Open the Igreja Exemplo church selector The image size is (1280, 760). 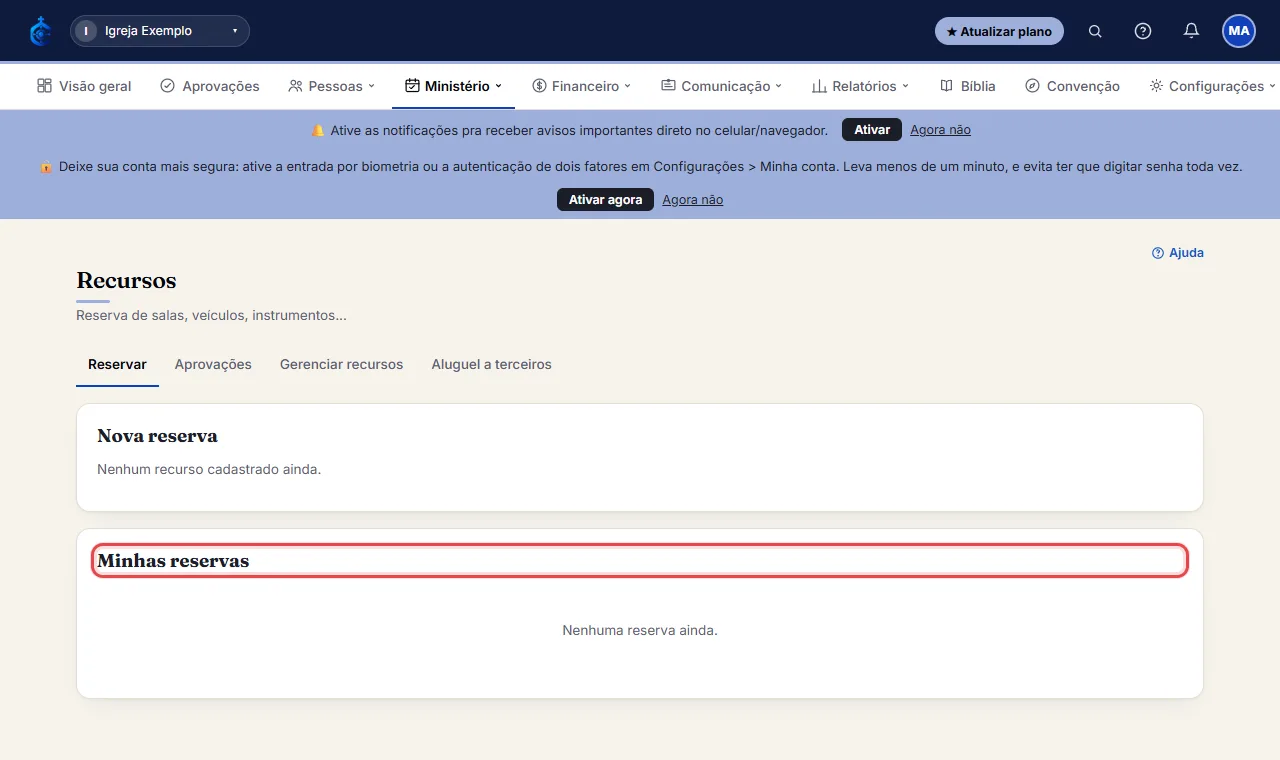coord(160,31)
